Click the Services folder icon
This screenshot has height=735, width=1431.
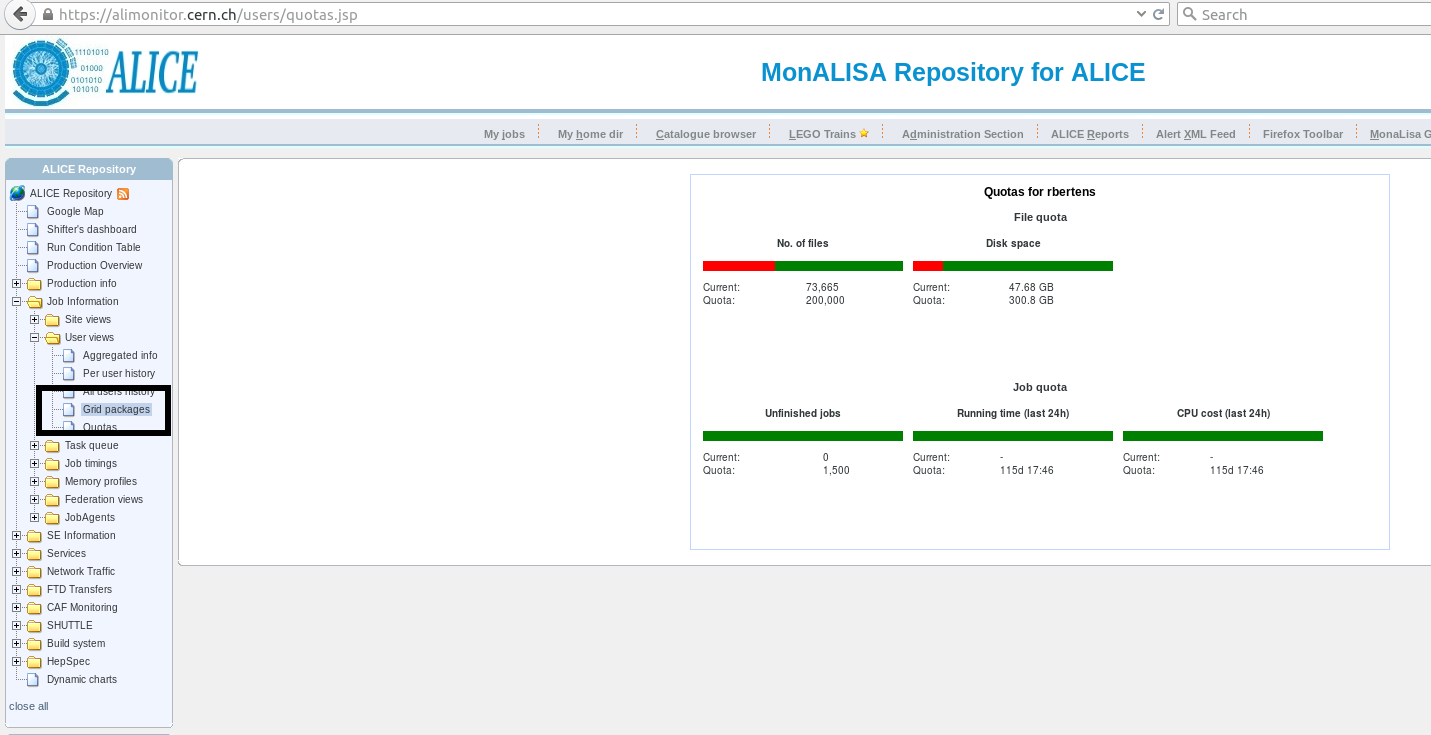click(x=34, y=554)
